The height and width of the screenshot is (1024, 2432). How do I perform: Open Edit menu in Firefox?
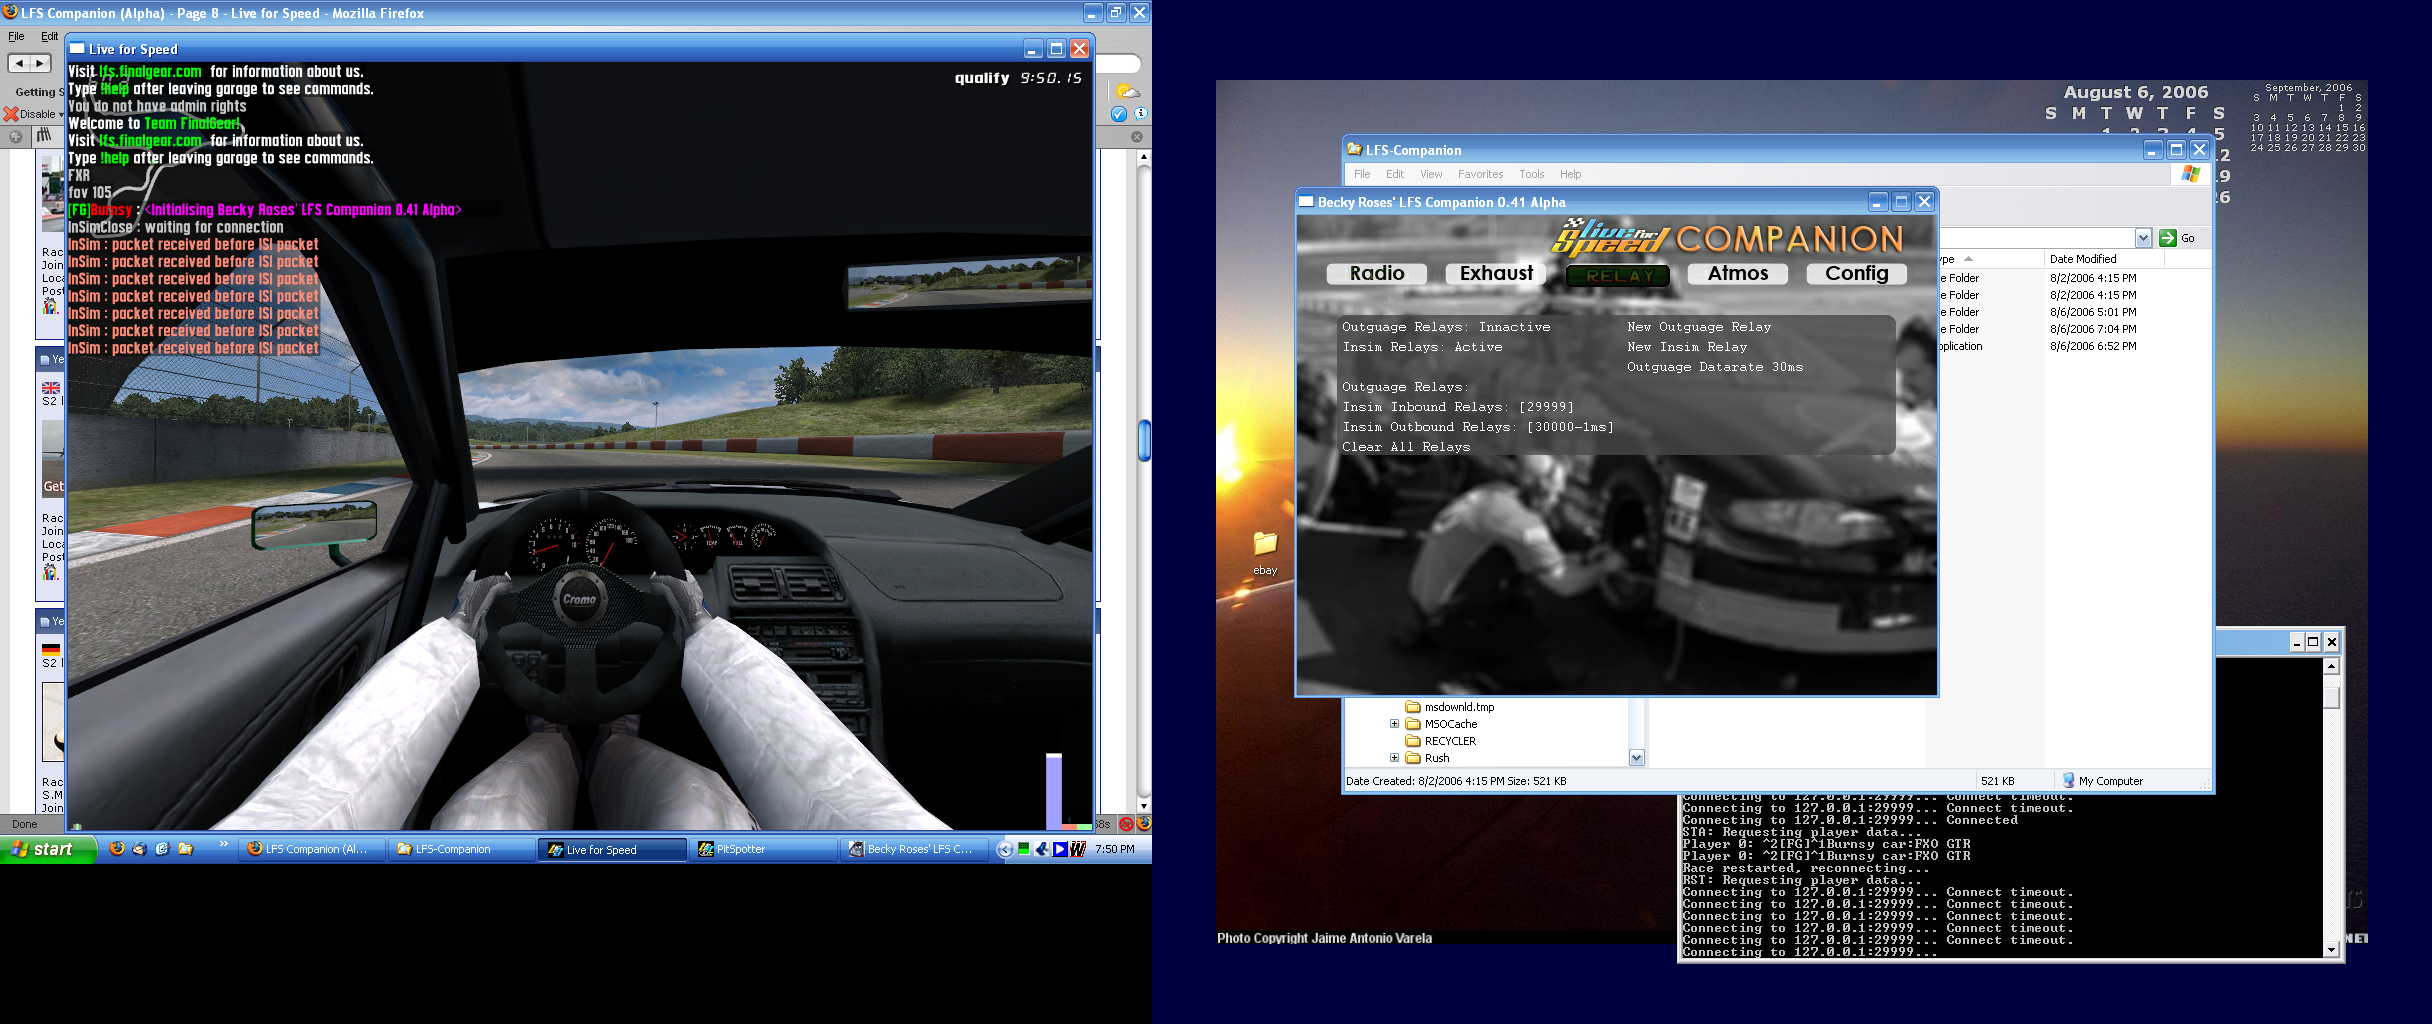[49, 36]
